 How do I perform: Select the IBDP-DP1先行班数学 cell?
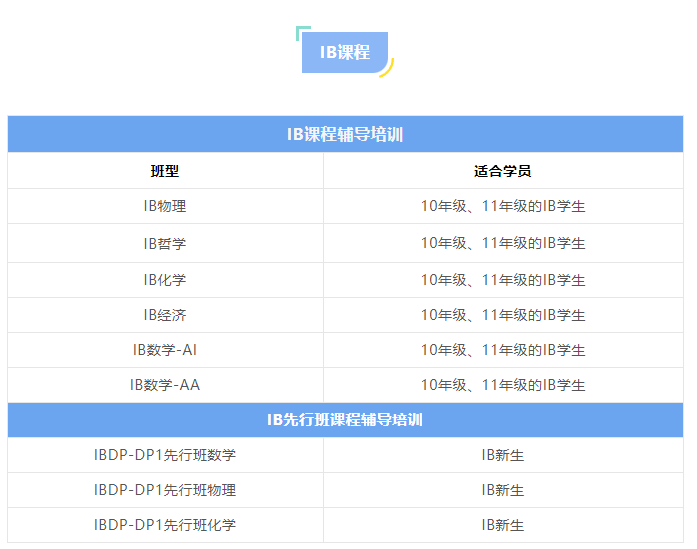[x=165, y=455]
